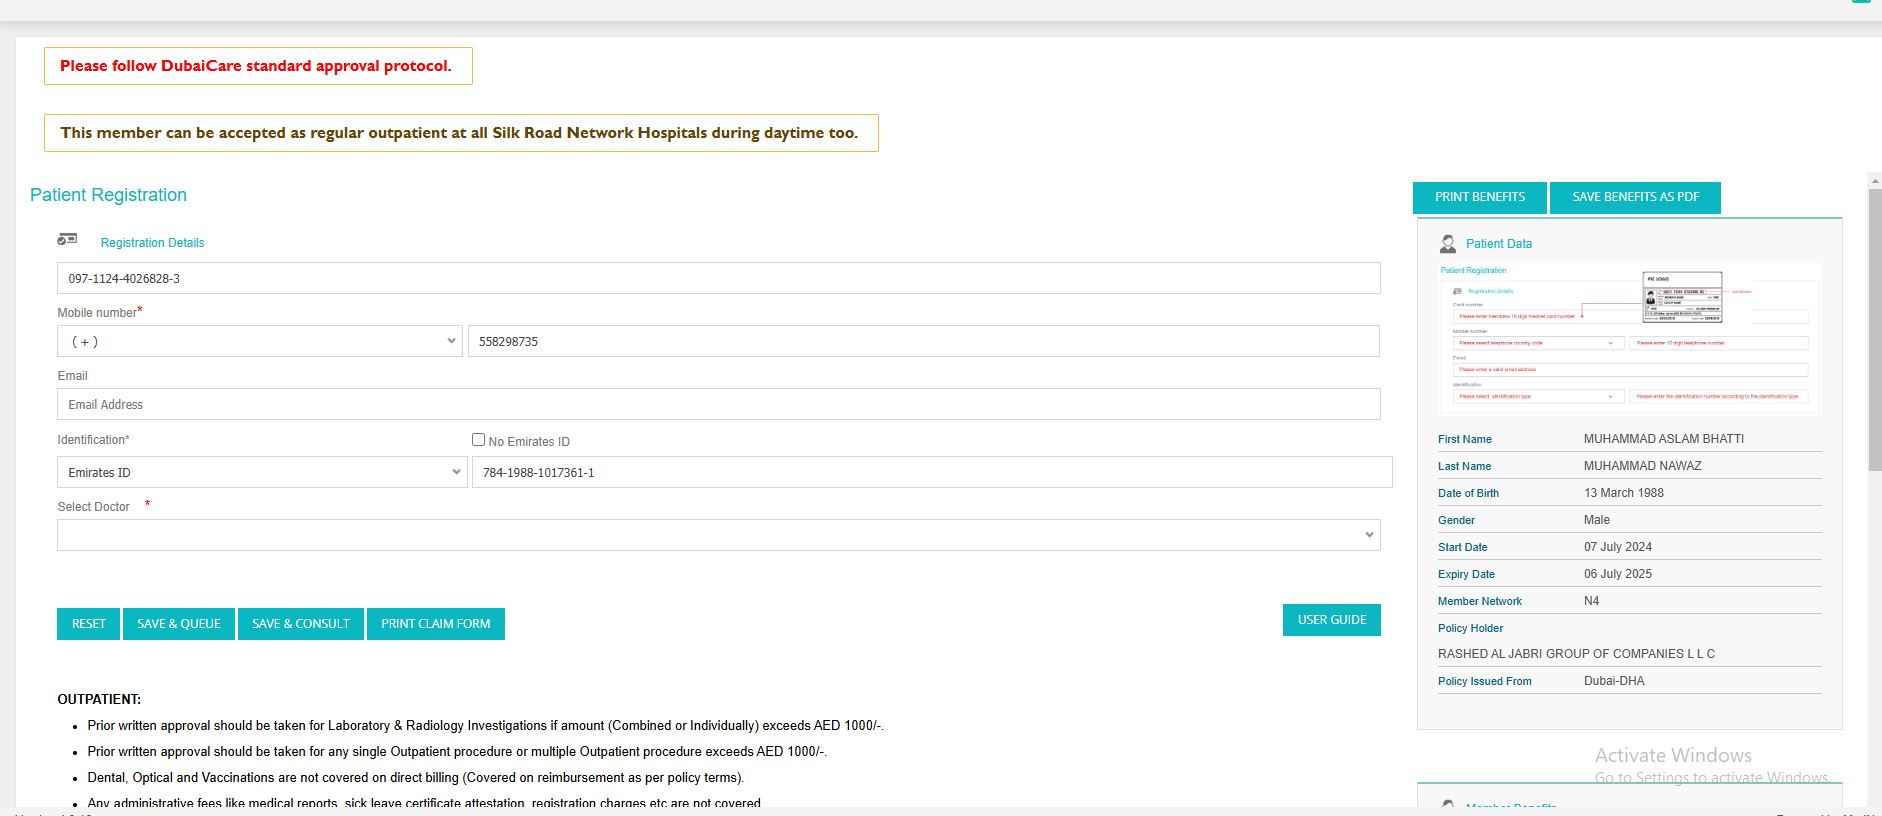The image size is (1882, 816).
Task: Click the patient registration guide thumbnail image
Action: point(1629,339)
